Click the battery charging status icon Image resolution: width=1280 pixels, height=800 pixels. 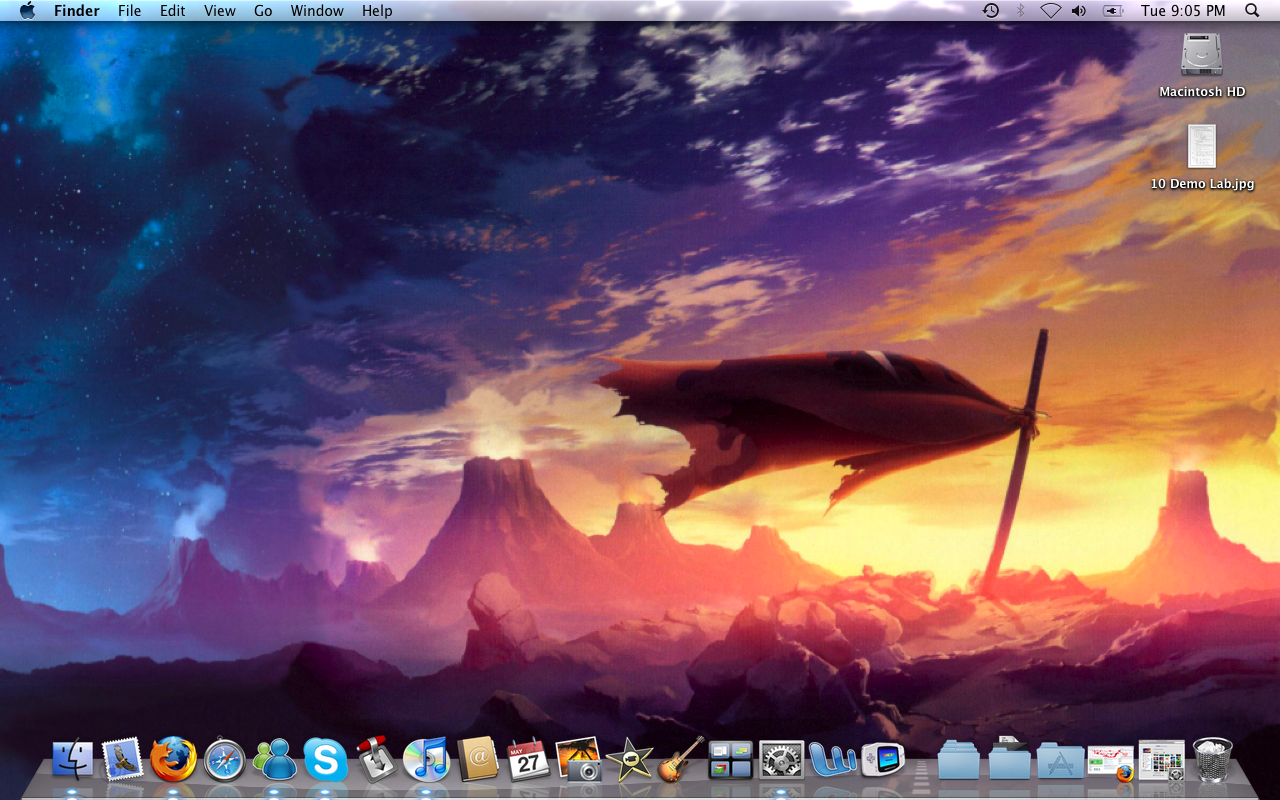coord(1113,11)
